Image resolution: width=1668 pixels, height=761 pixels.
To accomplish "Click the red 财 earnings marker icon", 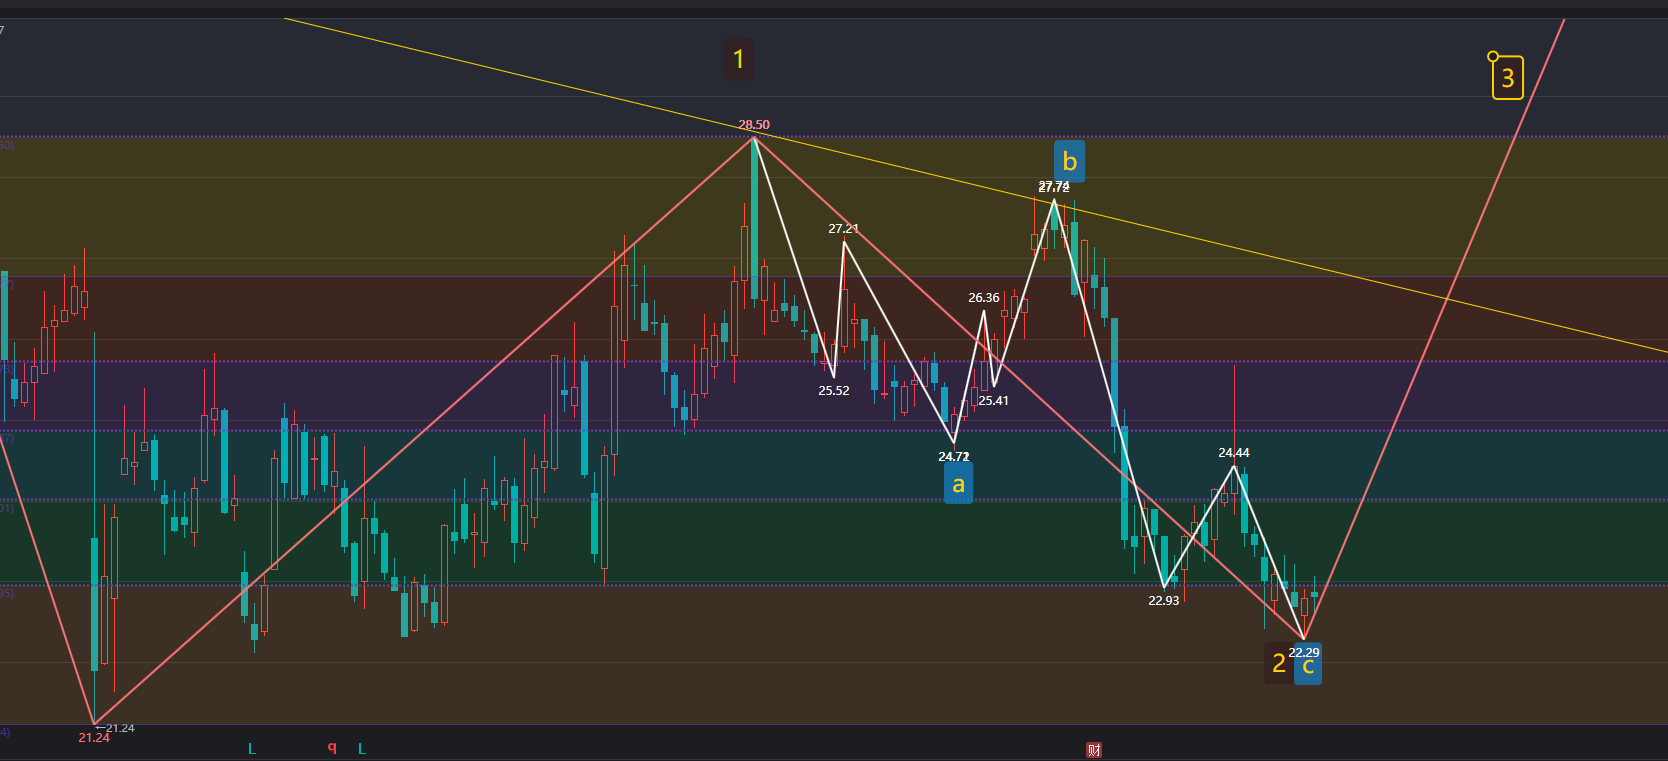I will tap(1094, 750).
